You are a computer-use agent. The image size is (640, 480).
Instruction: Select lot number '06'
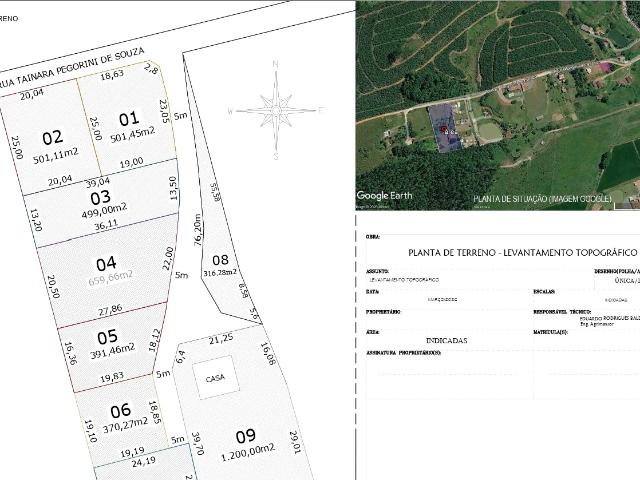(x=121, y=411)
